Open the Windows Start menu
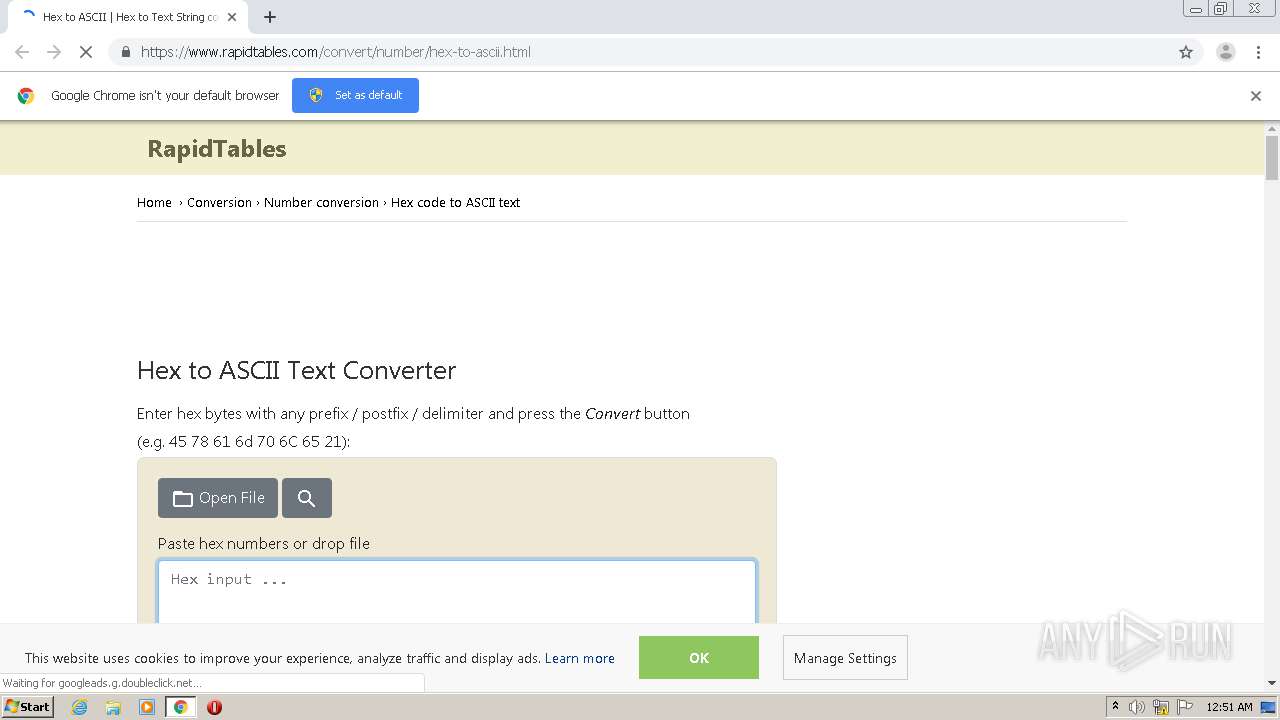The height and width of the screenshot is (720, 1280). tap(28, 707)
